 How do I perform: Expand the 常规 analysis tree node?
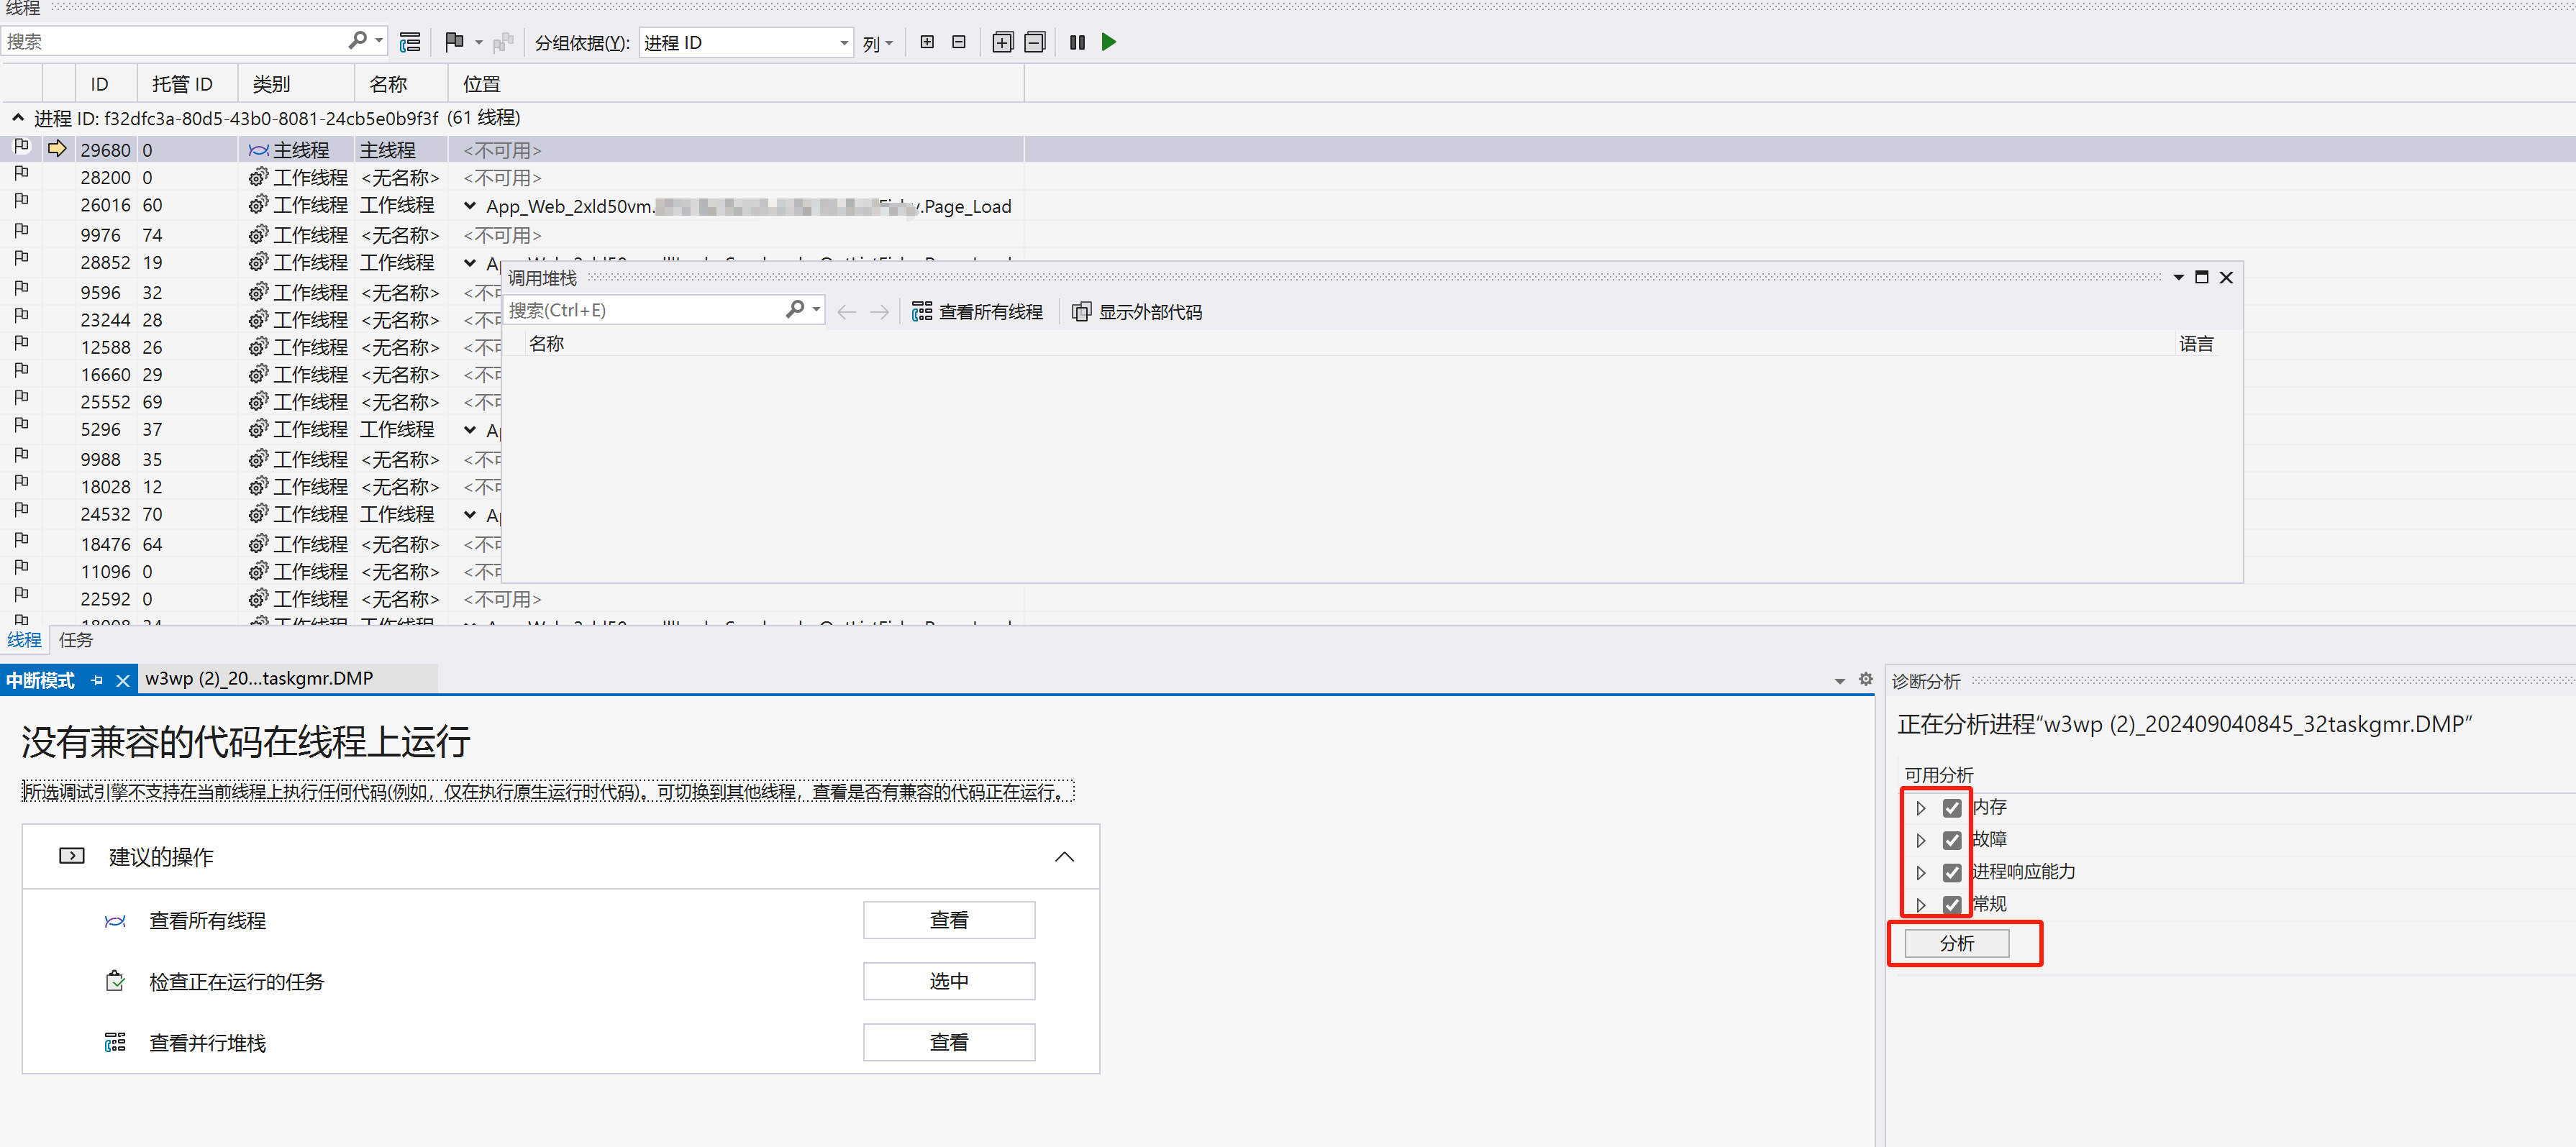(x=1920, y=904)
